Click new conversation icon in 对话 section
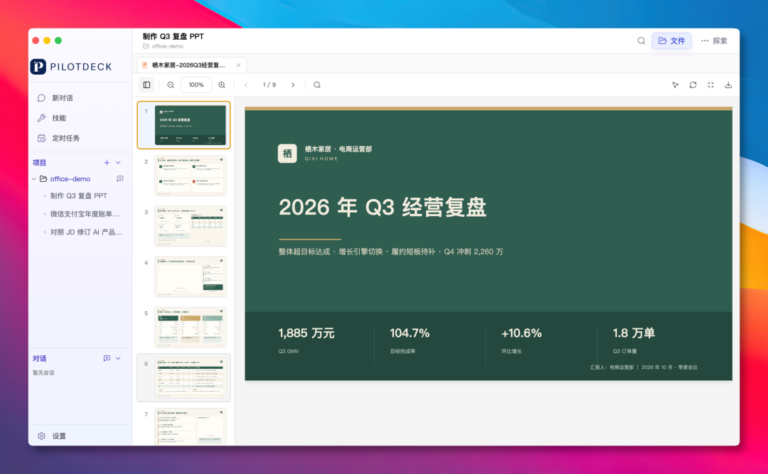The height and width of the screenshot is (474, 768). click(x=107, y=358)
